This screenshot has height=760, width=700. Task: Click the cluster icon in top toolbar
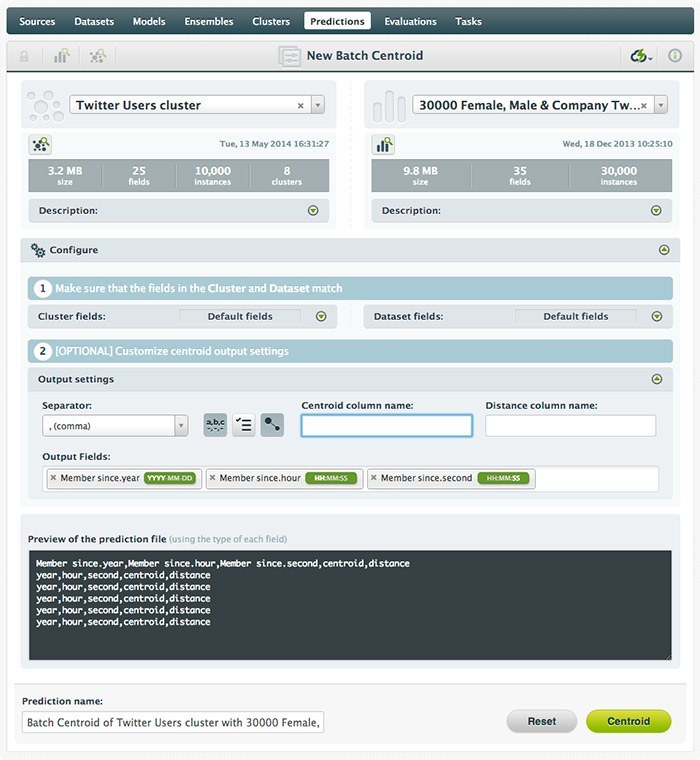pos(98,56)
